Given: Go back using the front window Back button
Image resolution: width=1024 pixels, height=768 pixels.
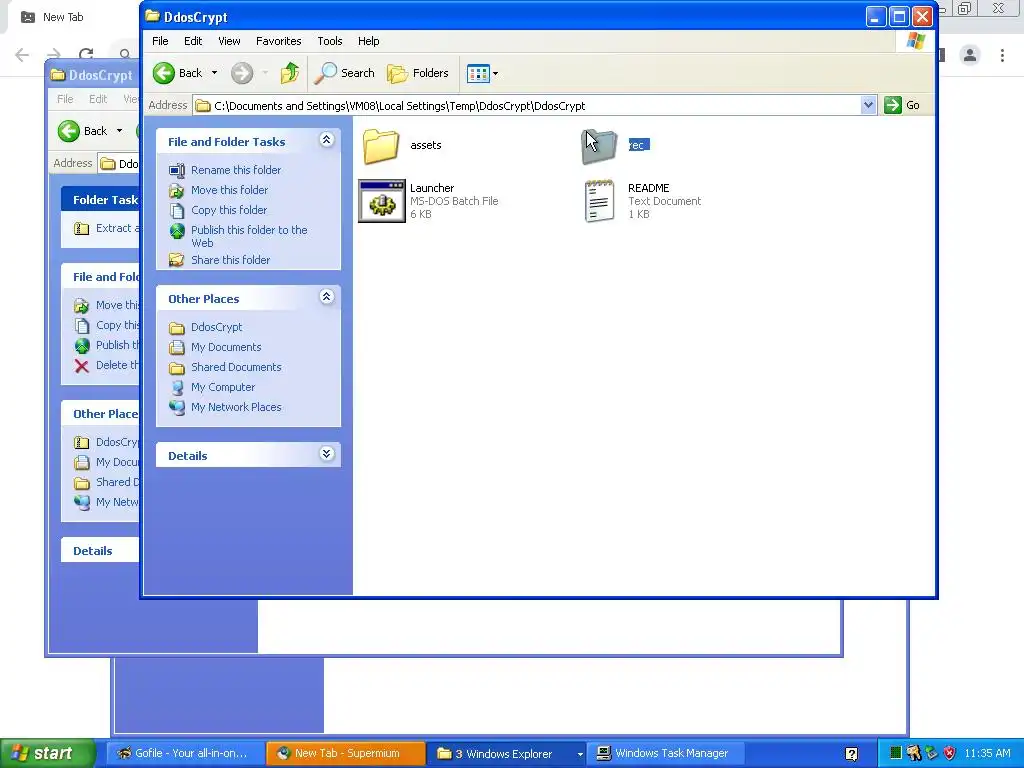Looking at the screenshot, I should tap(178, 73).
